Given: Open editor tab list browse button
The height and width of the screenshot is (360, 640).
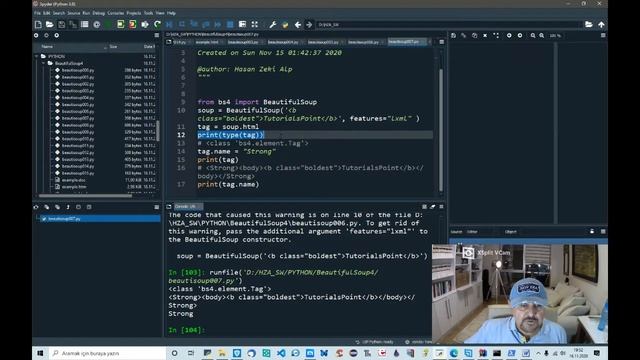Looking at the screenshot, I should pos(169,42).
